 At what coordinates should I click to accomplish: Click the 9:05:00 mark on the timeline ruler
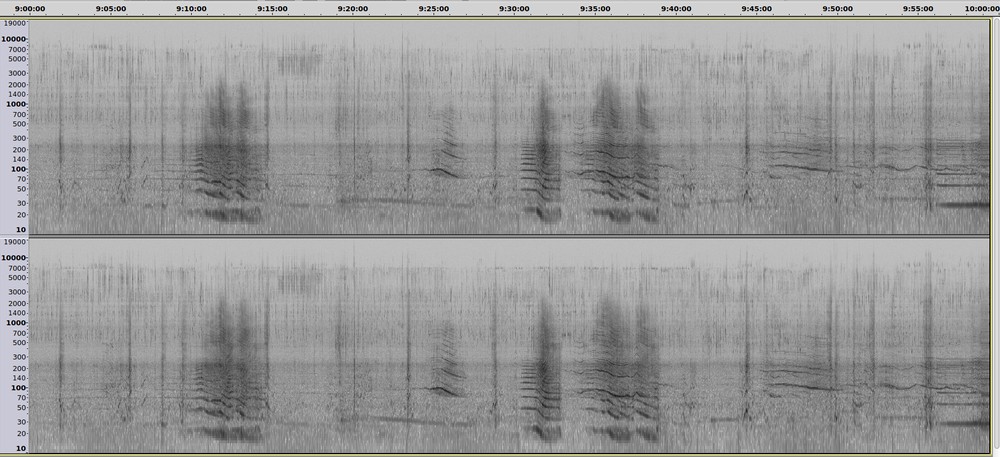tap(110, 8)
